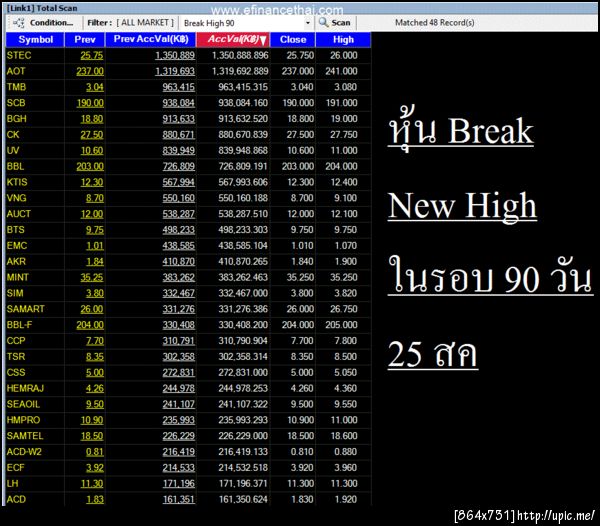
Task: Select the SAMTEL symbol
Action: 25,436
